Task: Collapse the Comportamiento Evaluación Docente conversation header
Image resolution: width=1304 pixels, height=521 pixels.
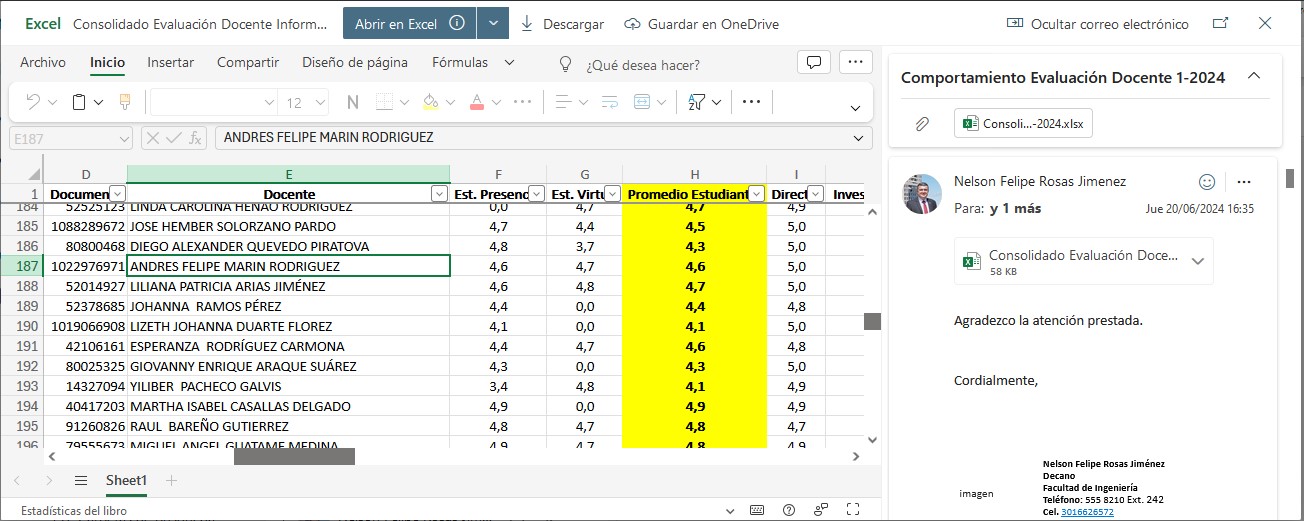Action: coord(1254,77)
